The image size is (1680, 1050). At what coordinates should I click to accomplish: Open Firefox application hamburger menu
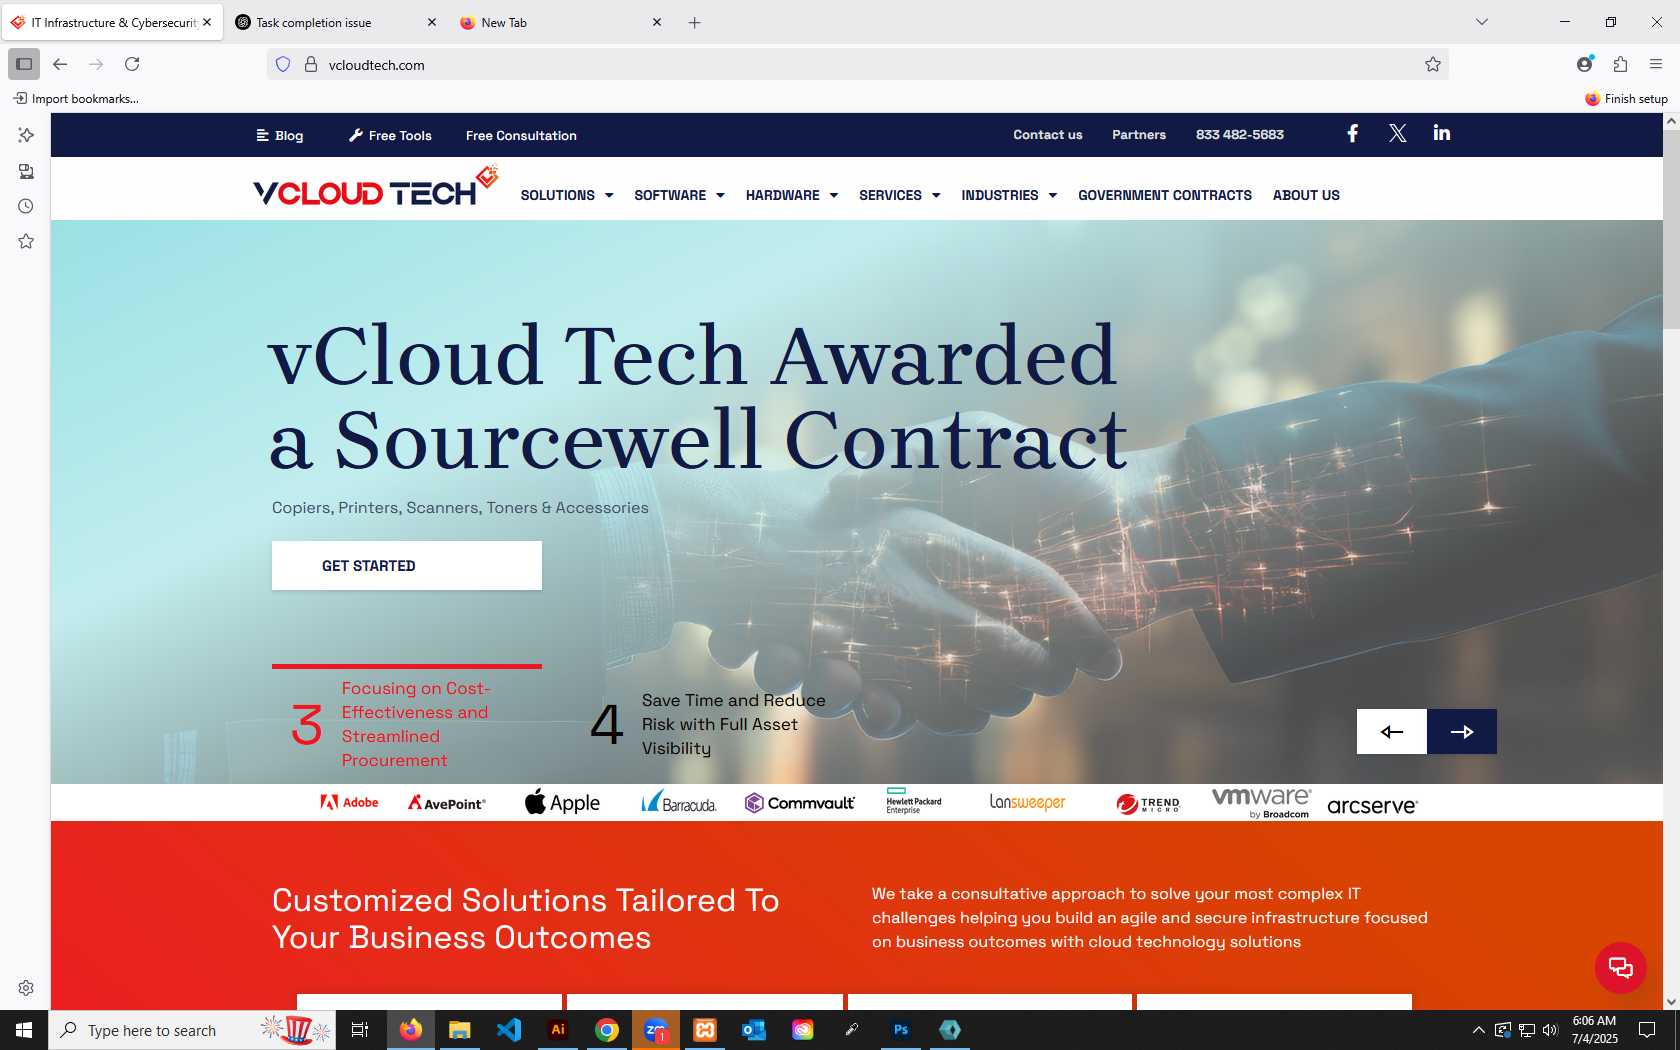pos(1656,64)
